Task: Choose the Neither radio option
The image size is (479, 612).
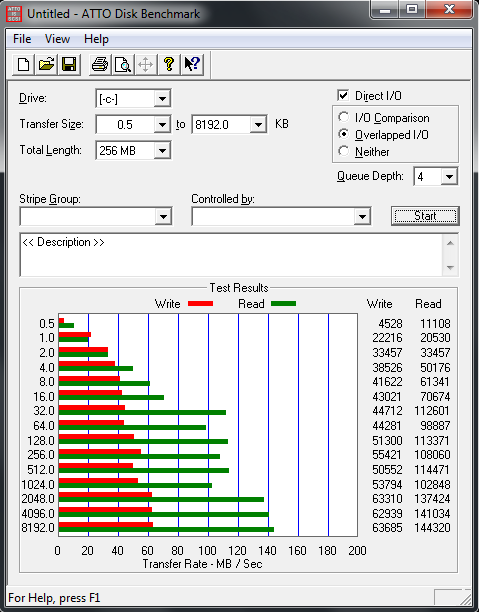Action: click(x=344, y=151)
